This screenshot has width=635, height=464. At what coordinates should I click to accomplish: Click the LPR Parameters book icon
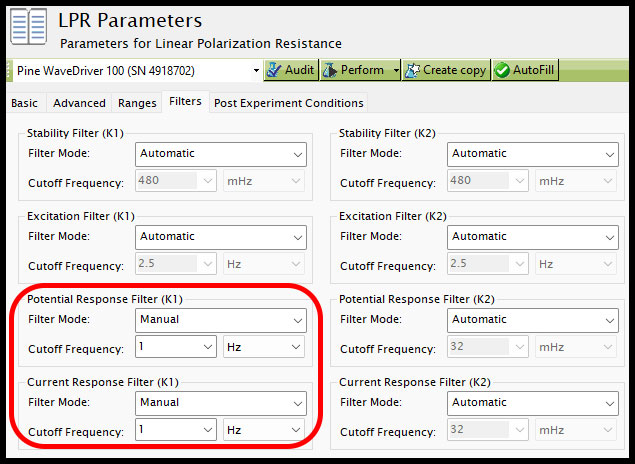pyautogui.click(x=28, y=27)
